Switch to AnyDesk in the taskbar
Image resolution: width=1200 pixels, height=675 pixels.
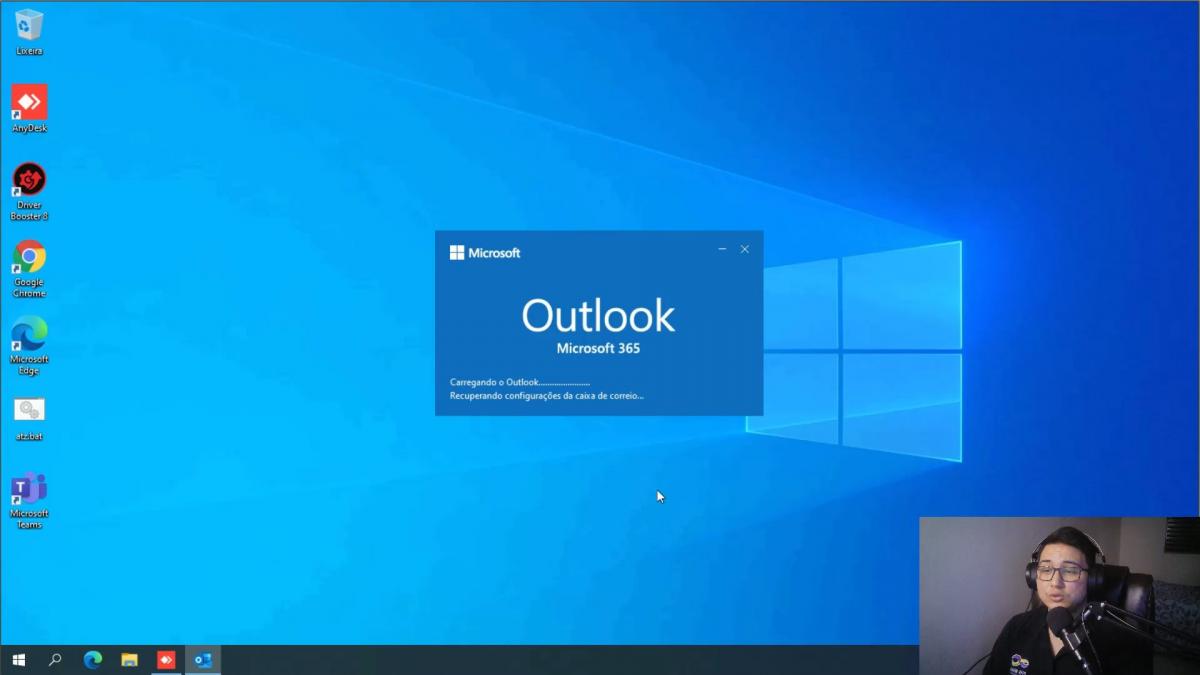point(166,660)
